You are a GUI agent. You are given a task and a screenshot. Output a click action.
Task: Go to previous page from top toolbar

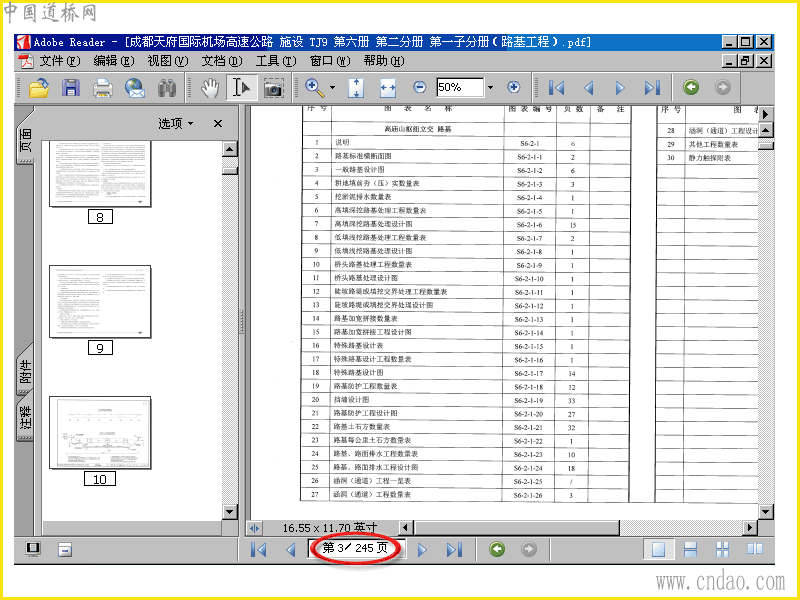point(589,88)
